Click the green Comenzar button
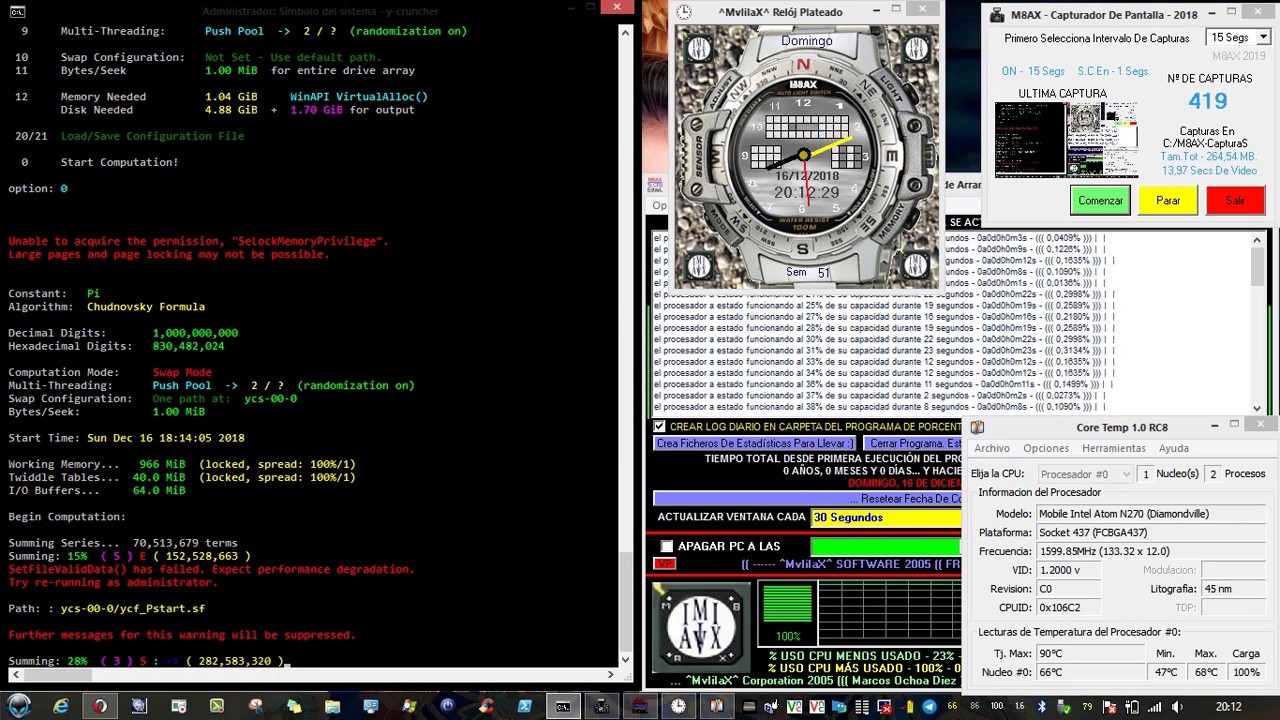 point(1100,200)
